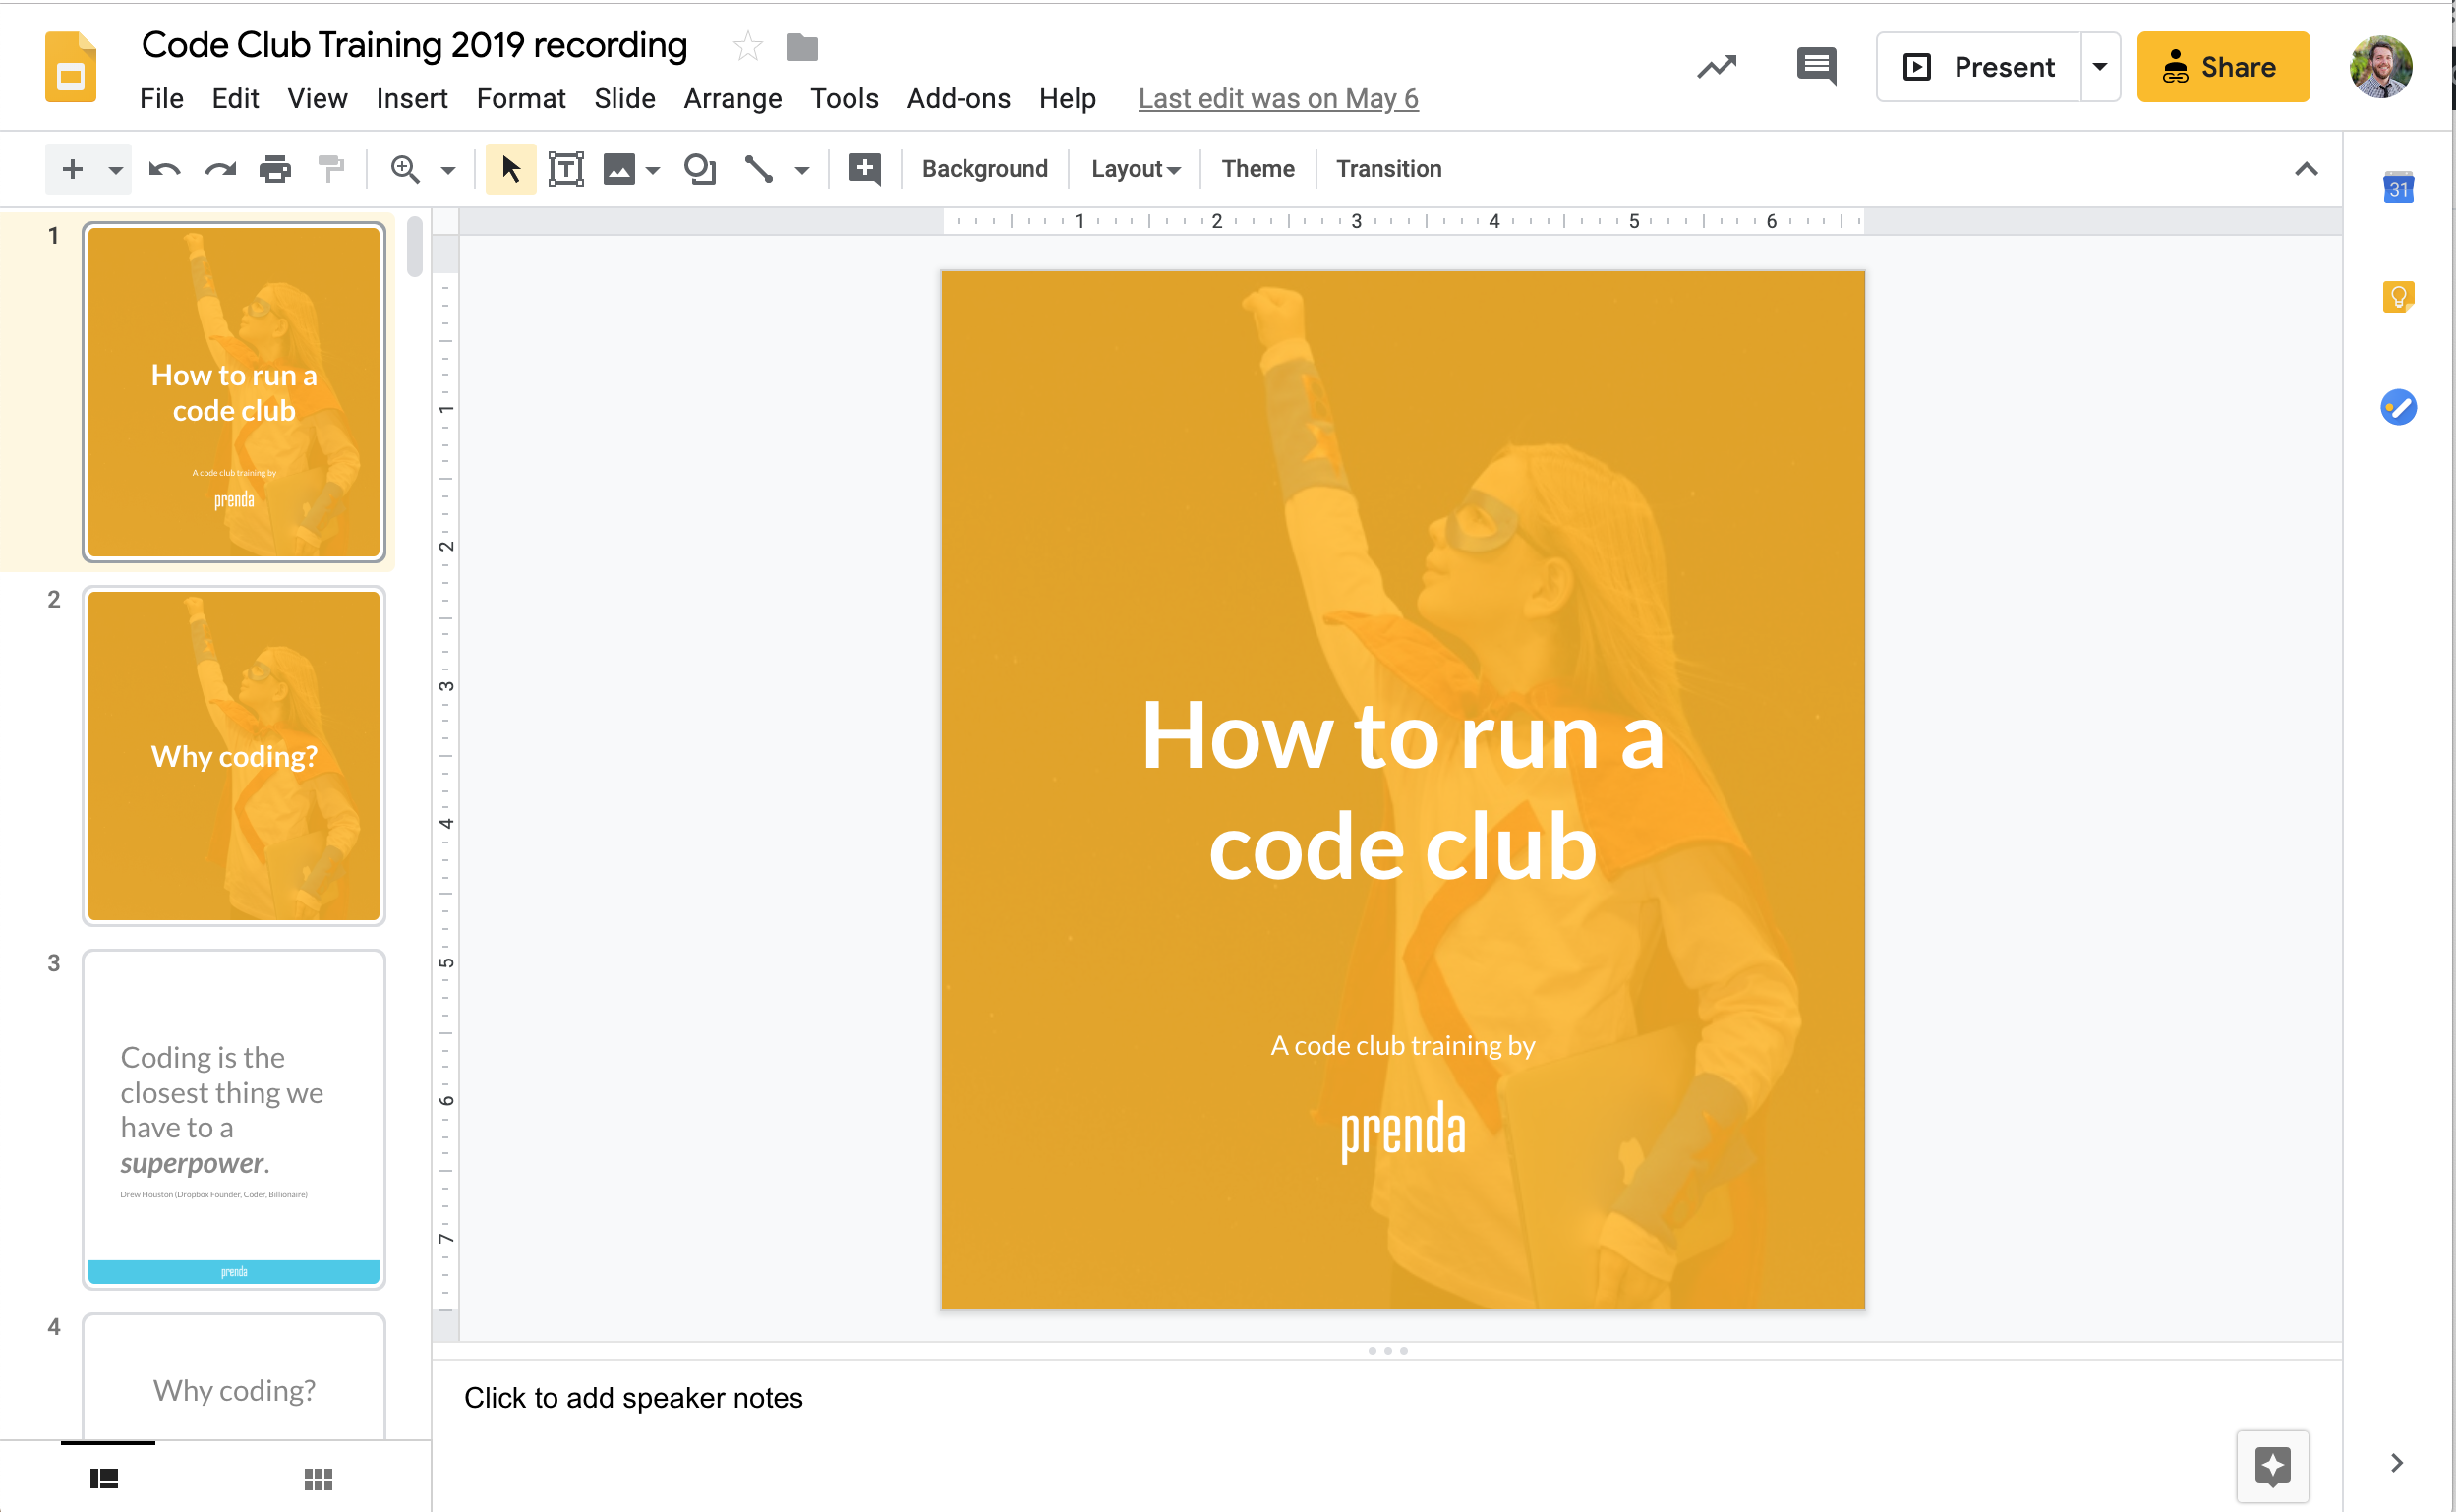Switch to filmstrip view
The width and height of the screenshot is (2456, 1512).
click(x=104, y=1478)
